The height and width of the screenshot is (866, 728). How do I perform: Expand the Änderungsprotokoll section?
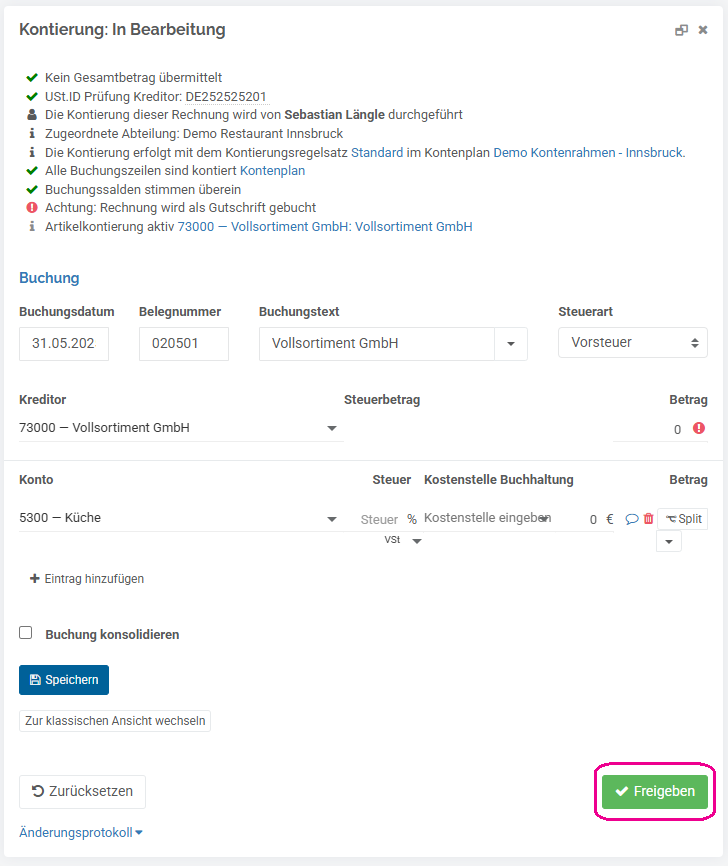pos(81,832)
